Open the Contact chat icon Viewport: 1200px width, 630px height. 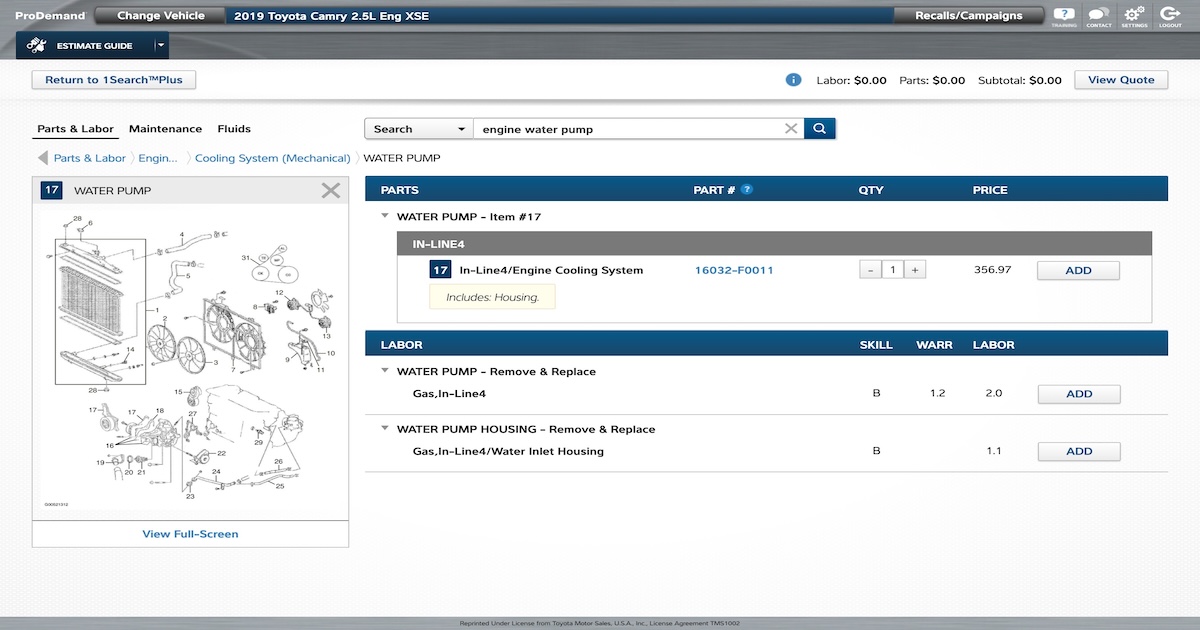(1098, 16)
